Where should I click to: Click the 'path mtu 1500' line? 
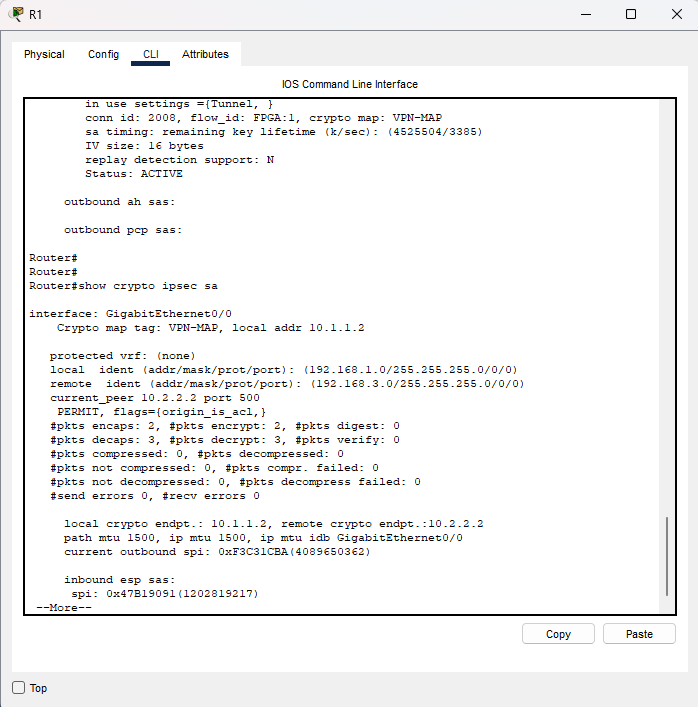(263, 537)
